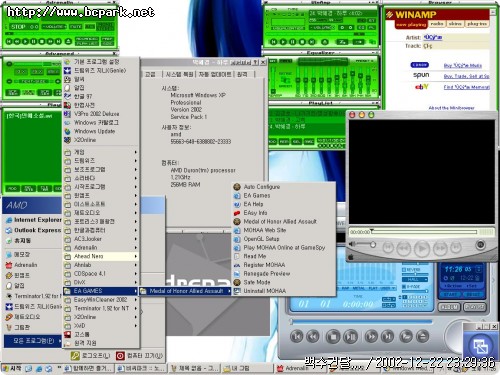This screenshot has height=375, width=500.
Task: Open Windows Update from programs list
Action: pyautogui.click(x=101, y=131)
